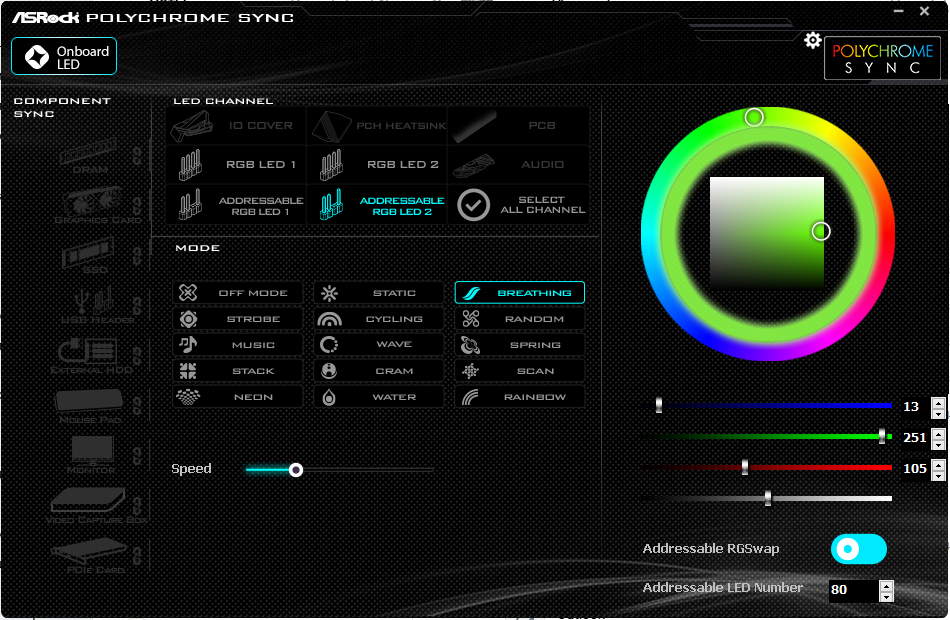Click the Polychrome Sync logo

pos(882,58)
